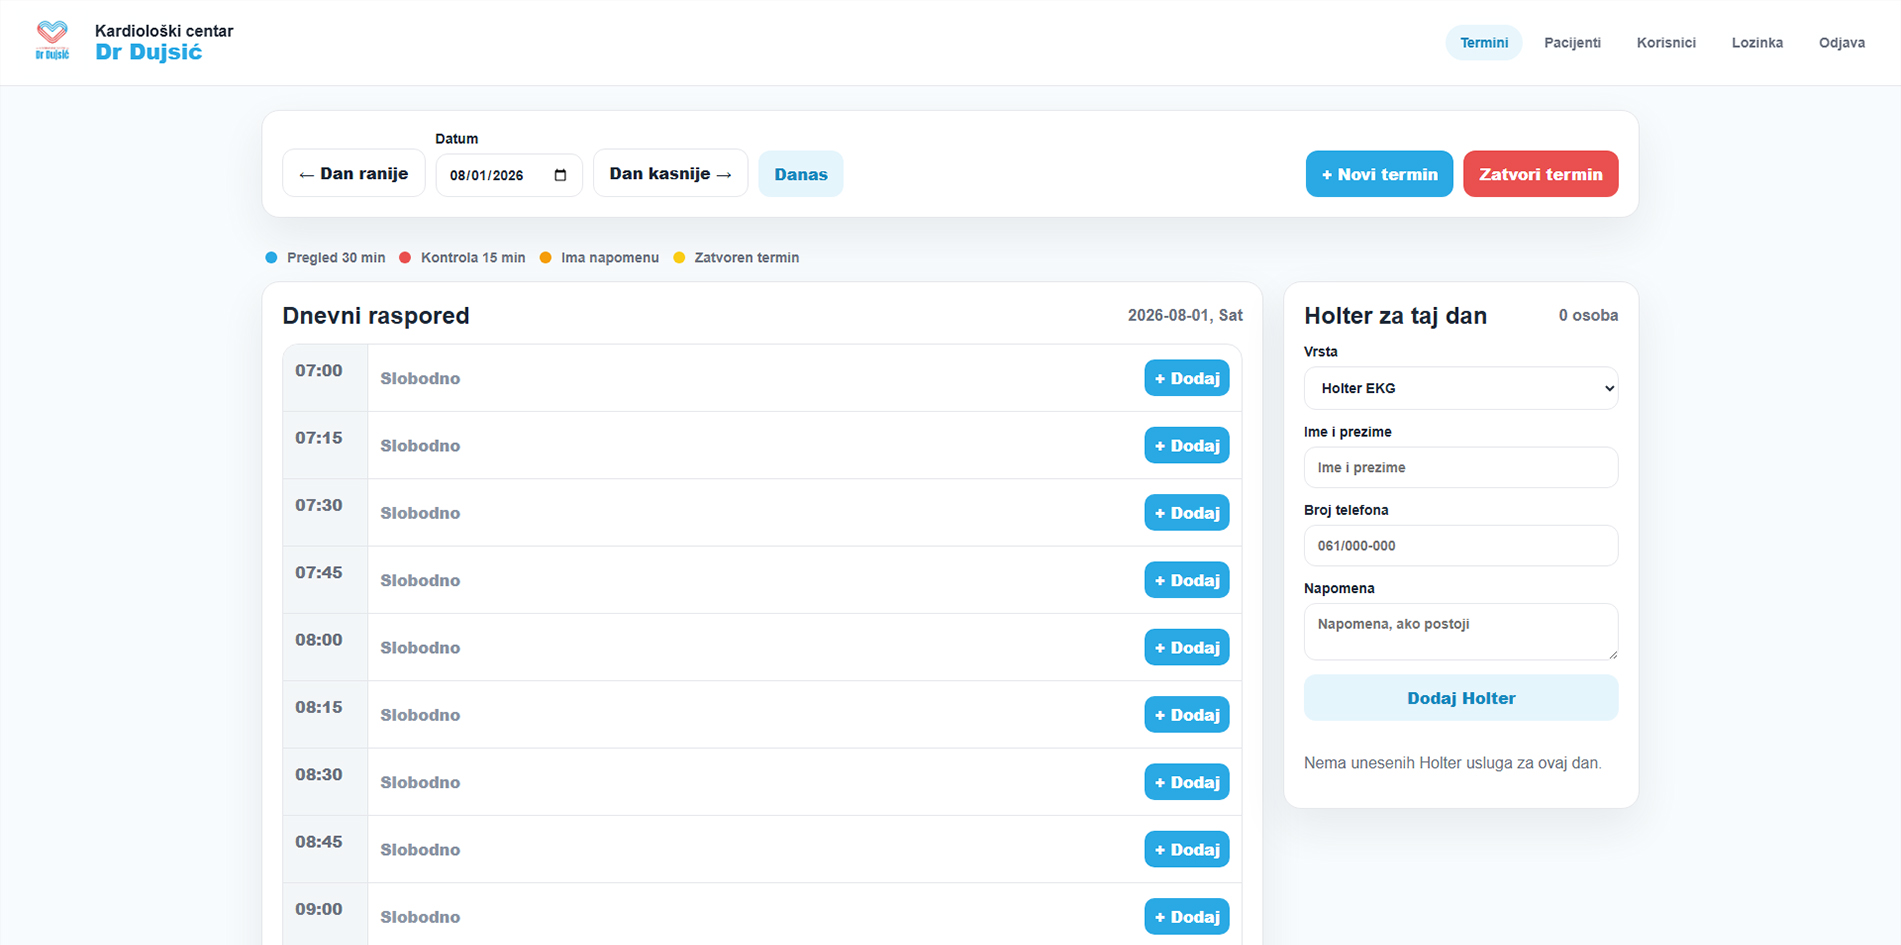The width and height of the screenshot is (1901, 945).
Task: Open the Korisnici page
Action: tap(1666, 43)
